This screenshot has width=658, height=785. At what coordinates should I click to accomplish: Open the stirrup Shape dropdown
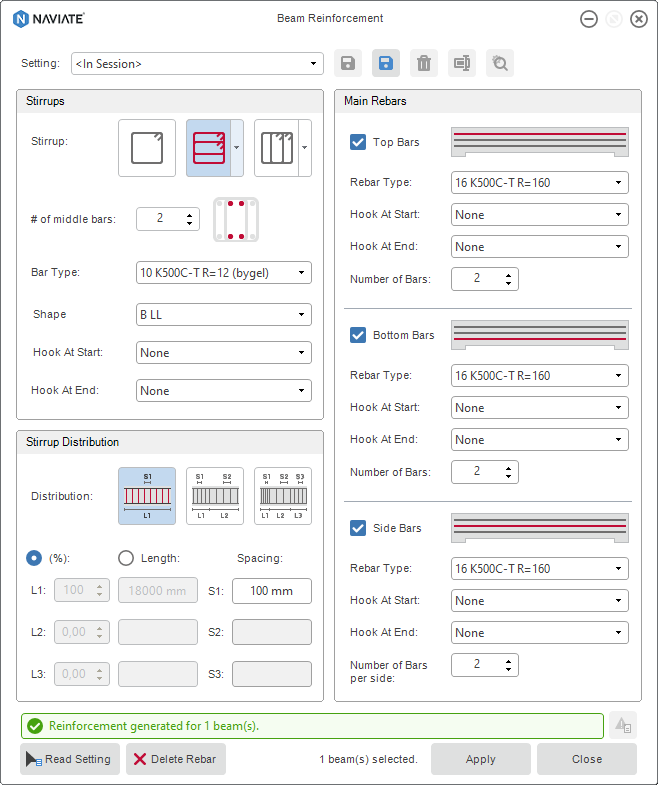click(223, 314)
